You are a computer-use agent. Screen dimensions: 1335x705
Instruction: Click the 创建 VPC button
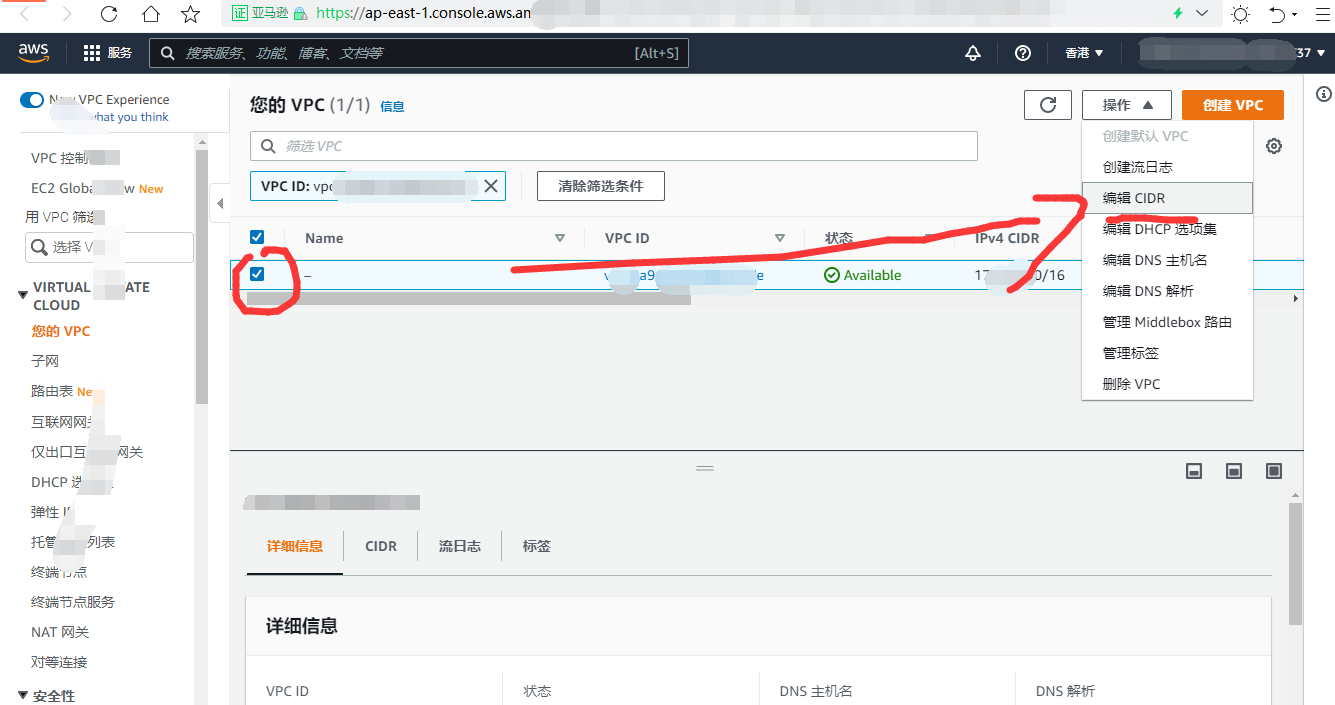pos(1232,104)
